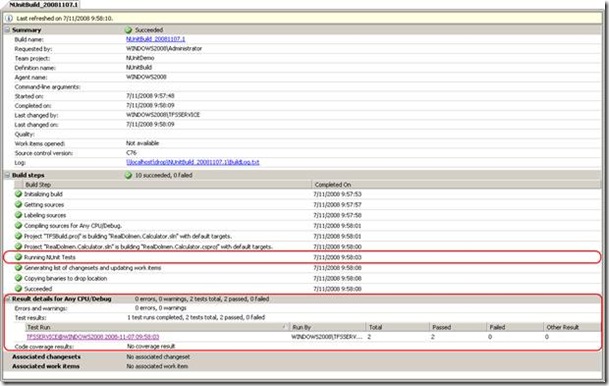Open the buildlog.txt log link

click(x=193, y=162)
